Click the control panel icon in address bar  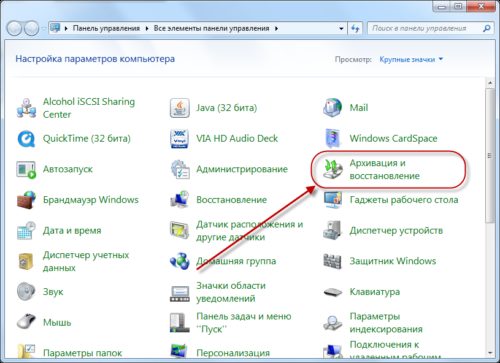[x=55, y=28]
